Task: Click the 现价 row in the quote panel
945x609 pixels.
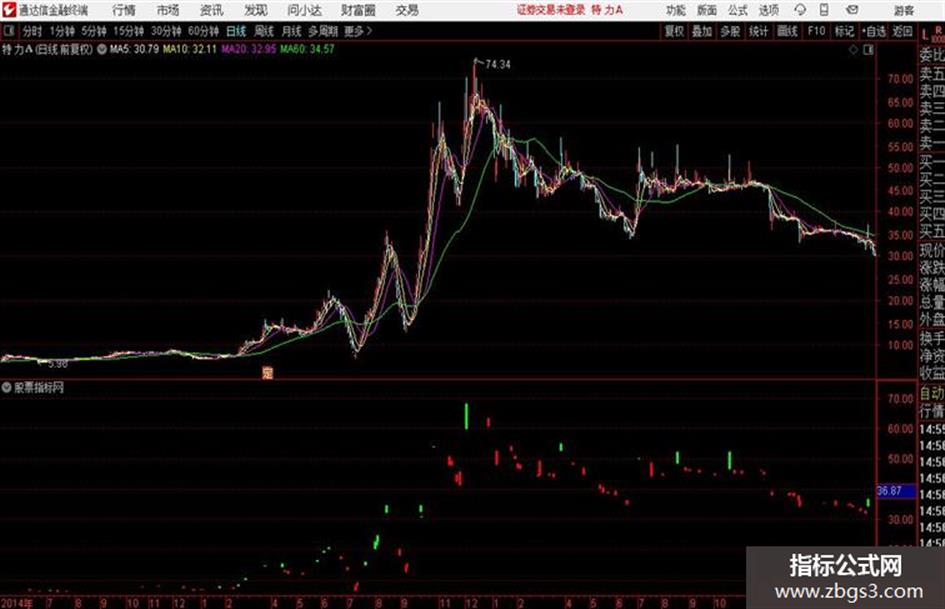Action: click(932, 251)
